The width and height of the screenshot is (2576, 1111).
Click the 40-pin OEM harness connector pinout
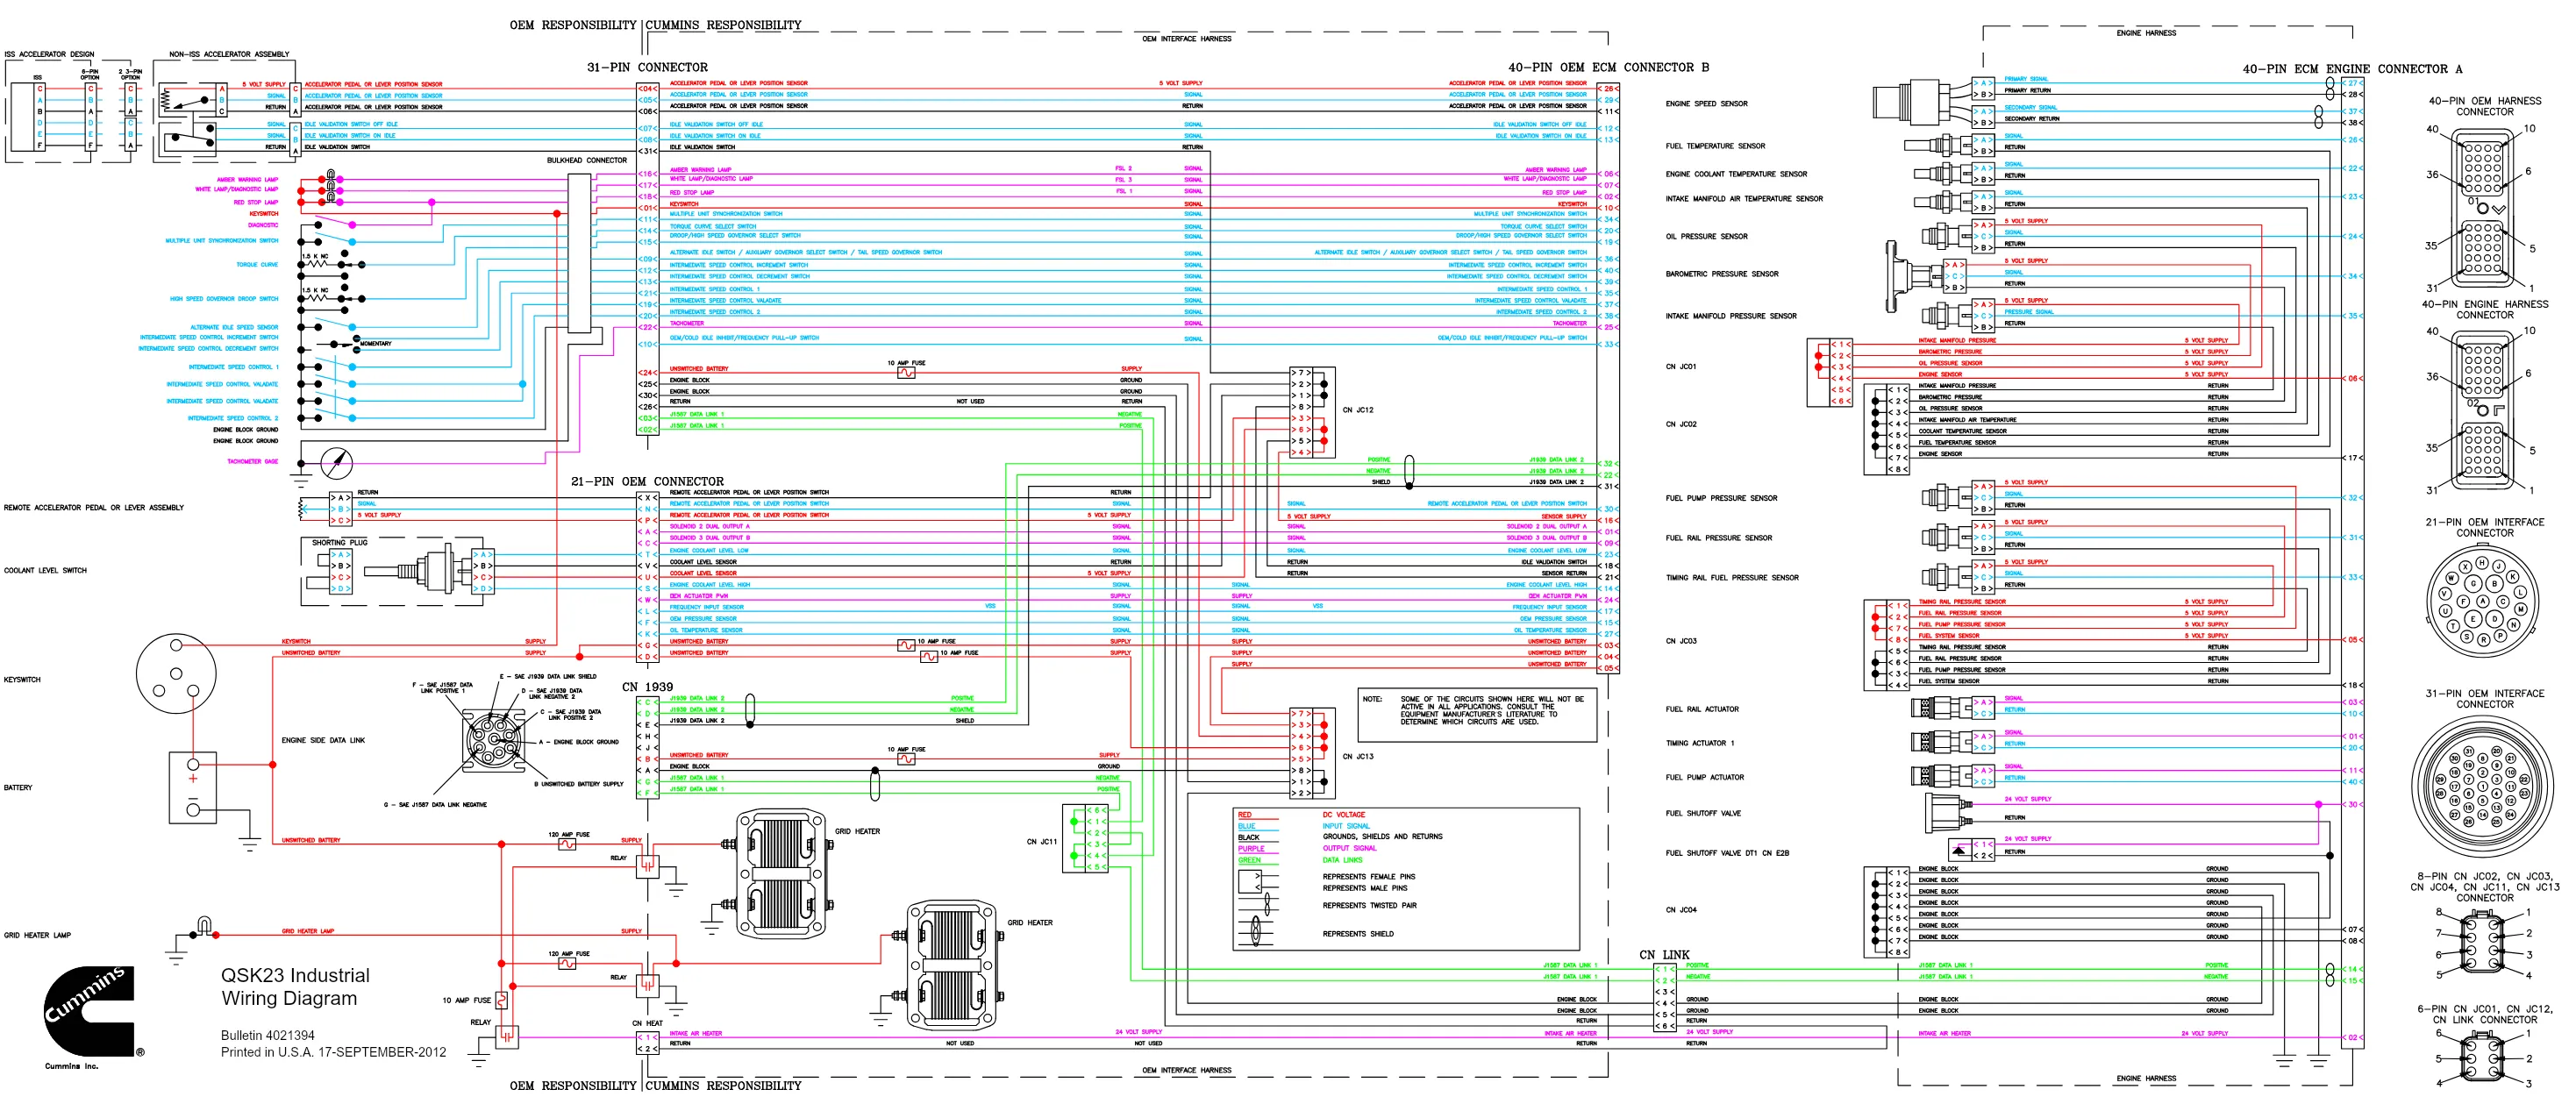pos(2482,208)
